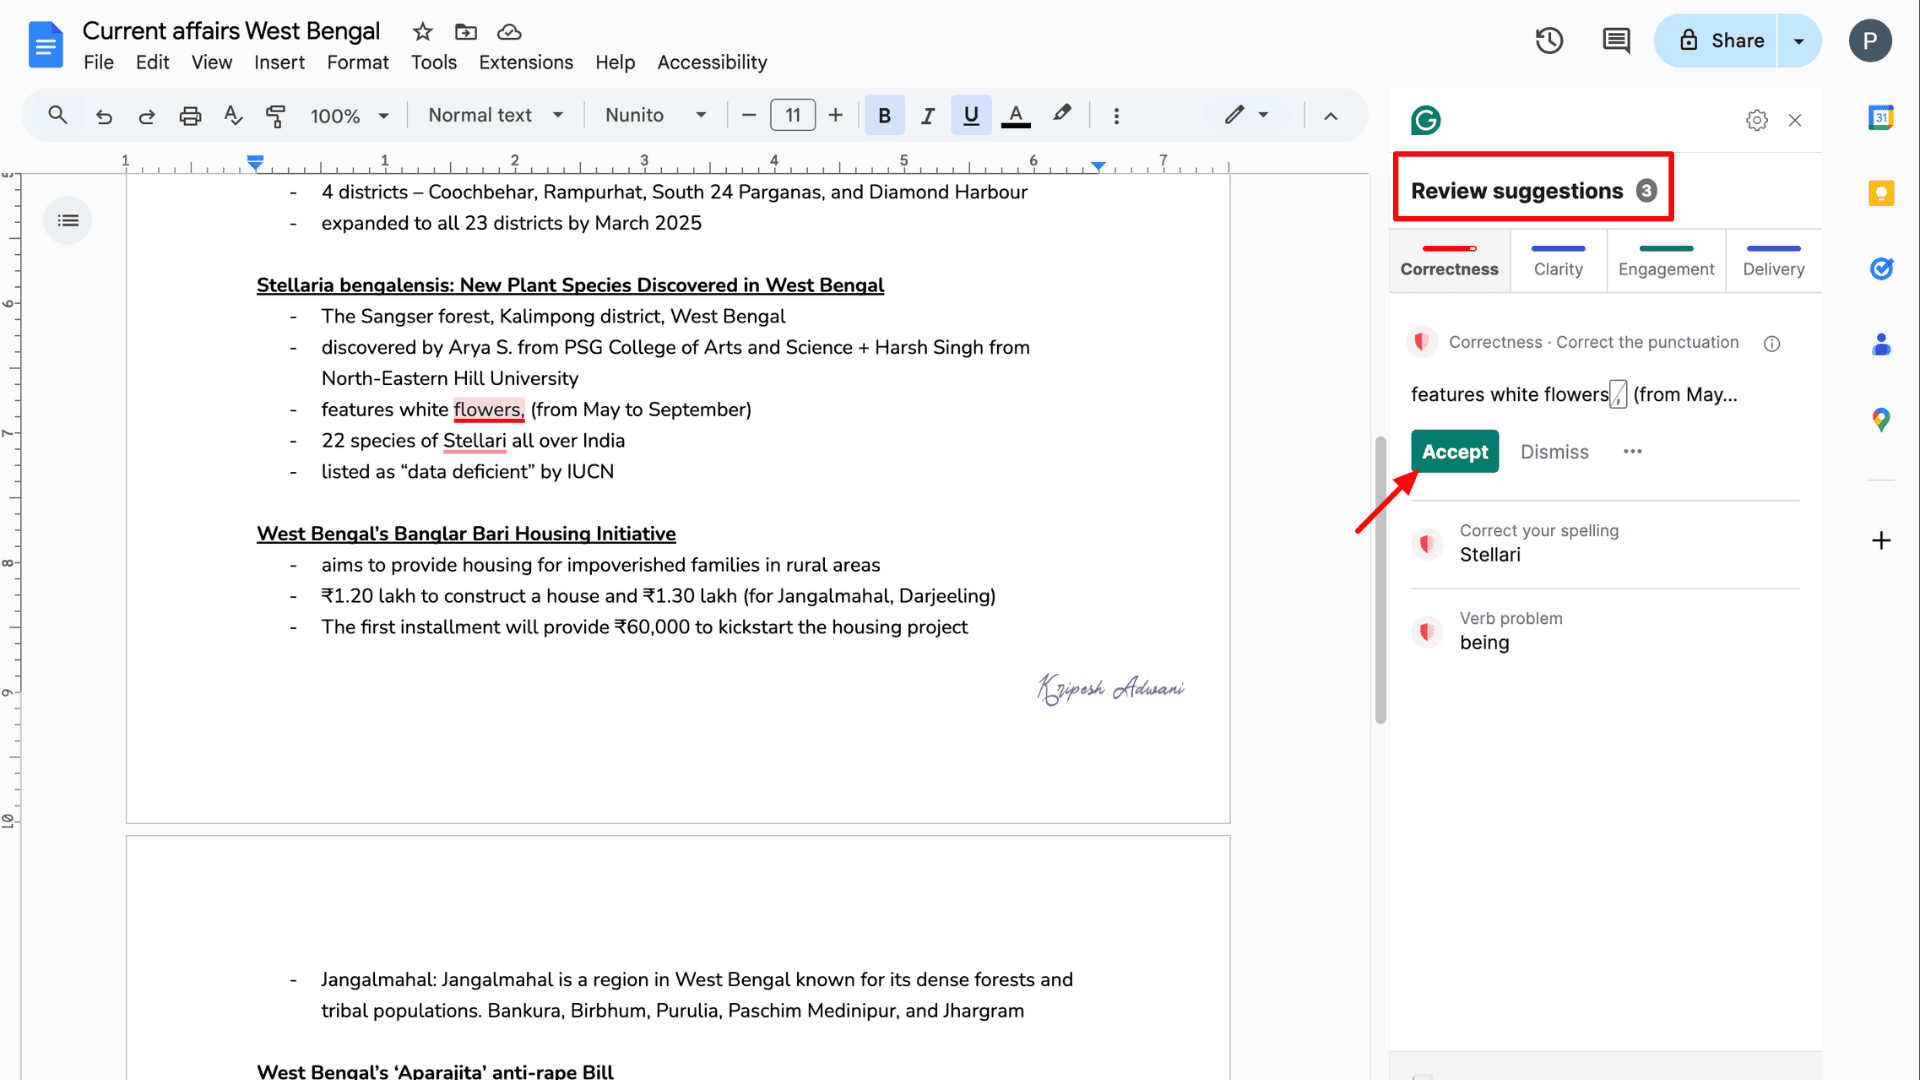Open Google Keep side panel icon
Screen dimensions: 1920x1080
[x=1881, y=192]
